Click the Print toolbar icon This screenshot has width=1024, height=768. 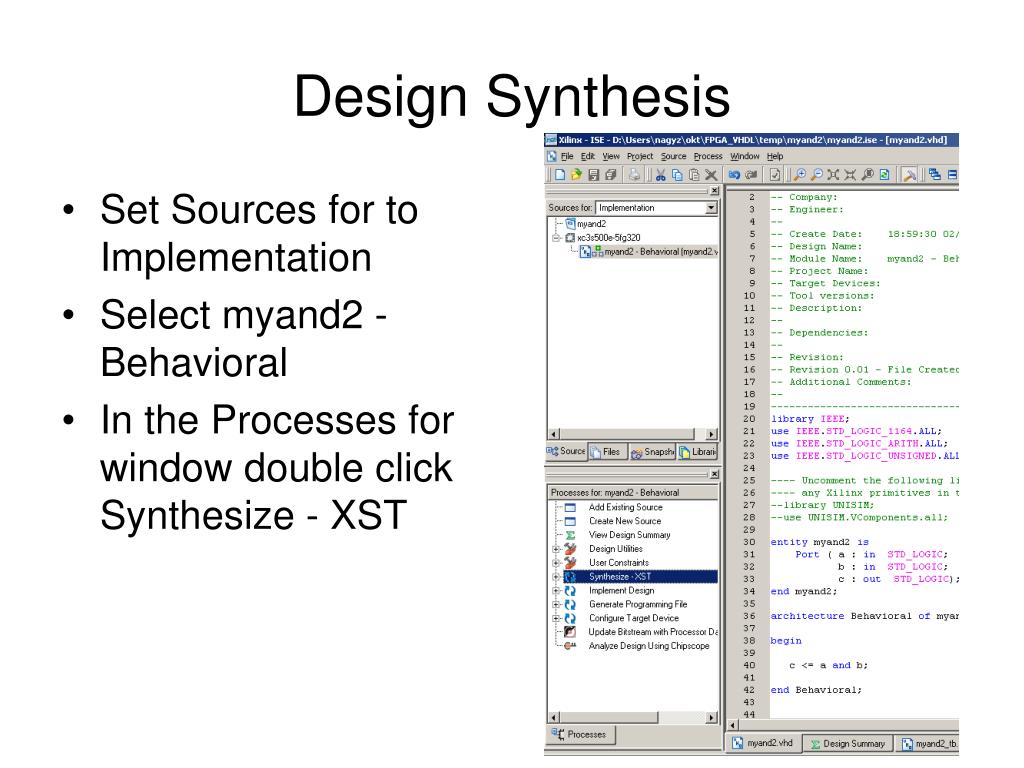pos(633,174)
